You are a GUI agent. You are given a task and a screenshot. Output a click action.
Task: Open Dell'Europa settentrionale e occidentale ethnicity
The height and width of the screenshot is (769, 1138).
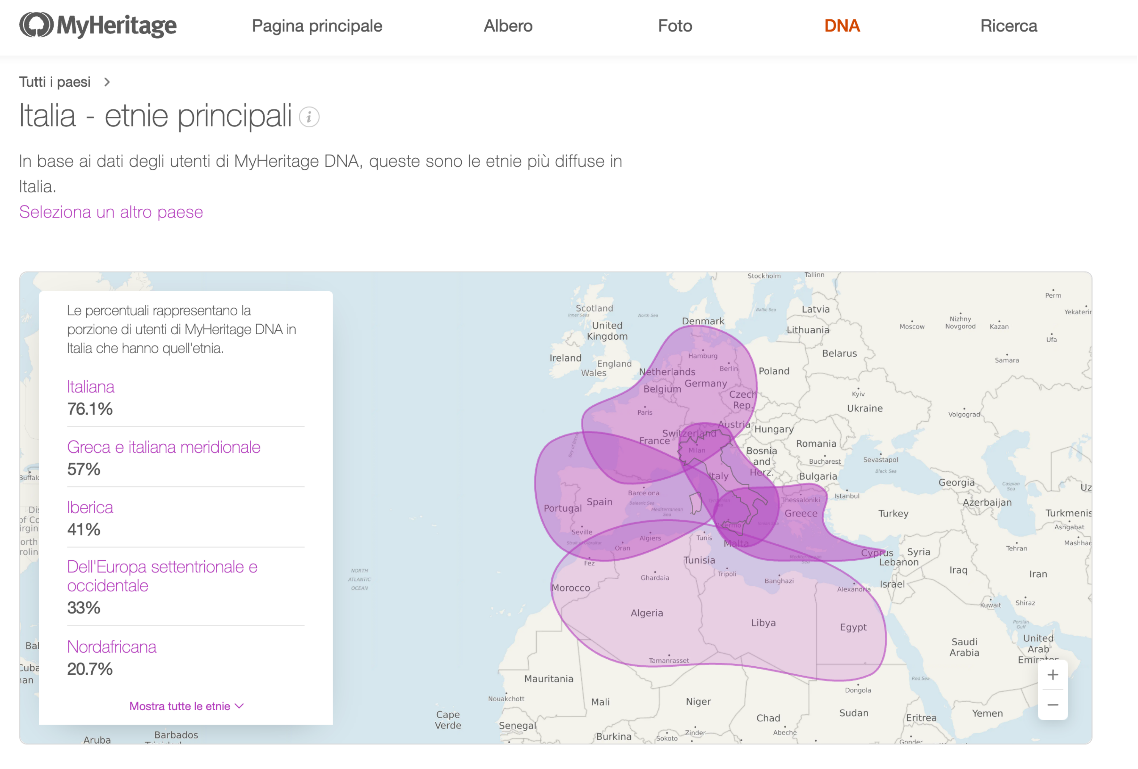point(162,576)
